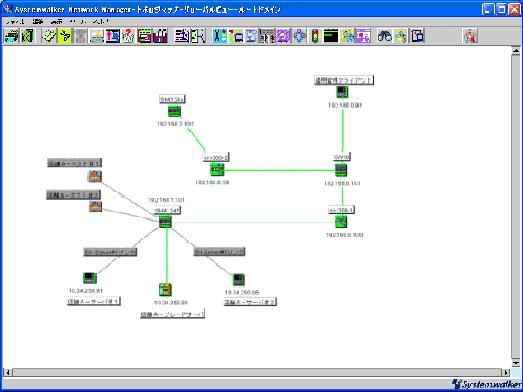Click the printer icon in the toolbar
The width and height of the screenshot is (523, 392).
(x=12, y=36)
